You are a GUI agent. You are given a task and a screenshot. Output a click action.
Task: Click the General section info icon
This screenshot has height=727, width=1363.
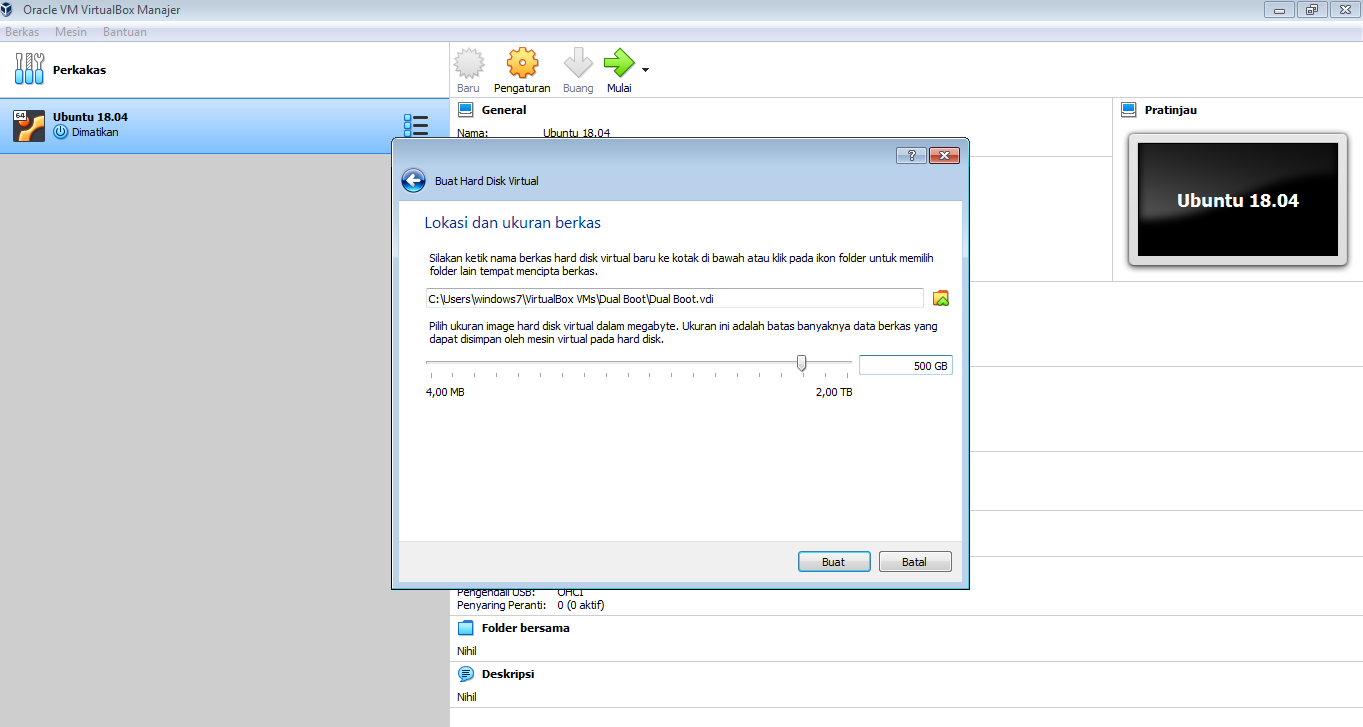point(466,109)
